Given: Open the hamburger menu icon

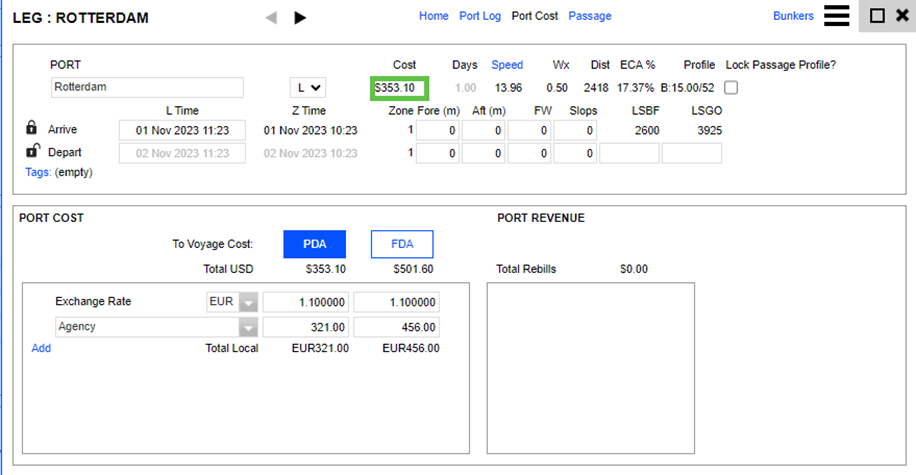Looking at the screenshot, I should pos(836,16).
